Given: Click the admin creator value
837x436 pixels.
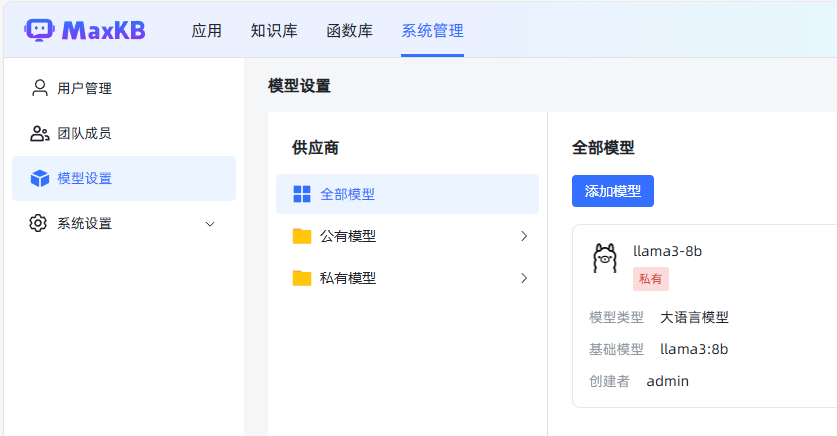Looking at the screenshot, I should pyautogui.click(x=668, y=381).
